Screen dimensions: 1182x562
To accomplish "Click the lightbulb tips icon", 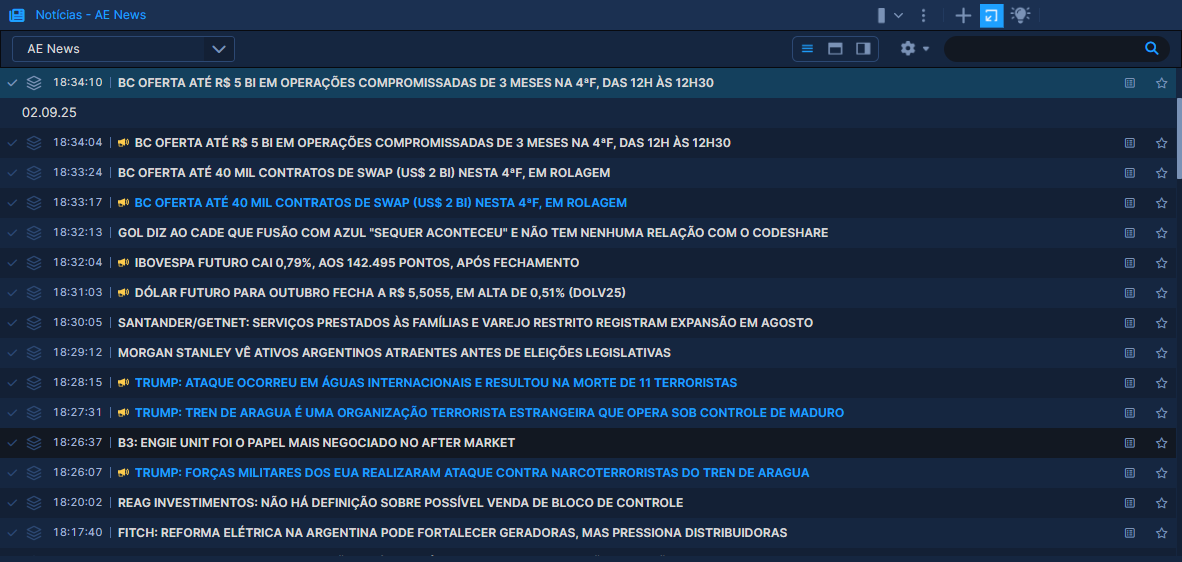I will click(x=1020, y=15).
